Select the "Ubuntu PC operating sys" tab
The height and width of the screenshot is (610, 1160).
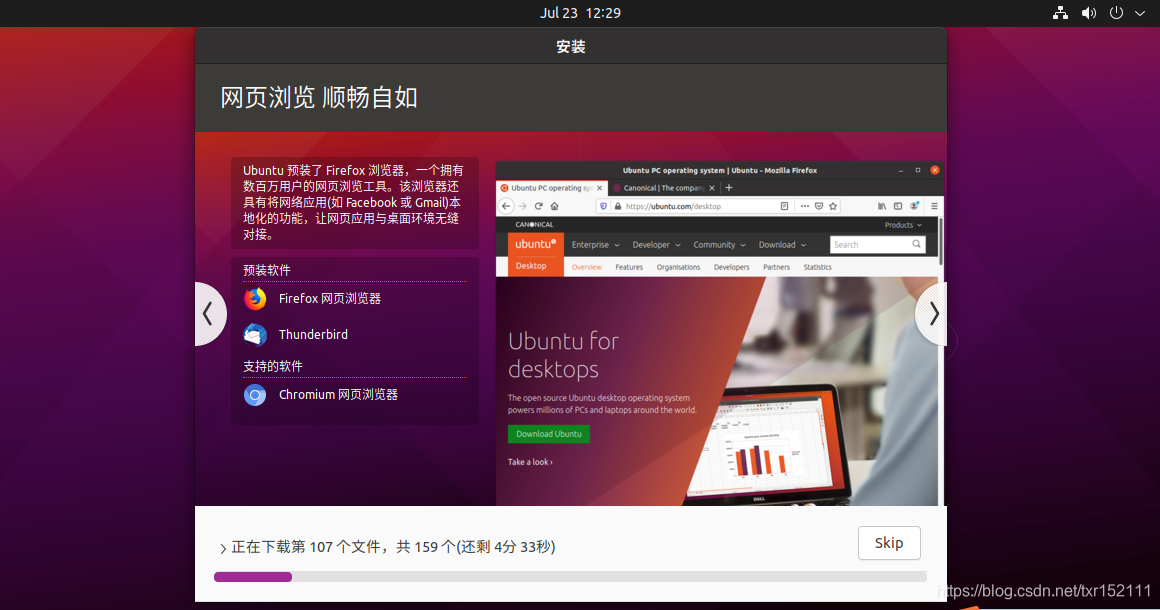(551, 188)
